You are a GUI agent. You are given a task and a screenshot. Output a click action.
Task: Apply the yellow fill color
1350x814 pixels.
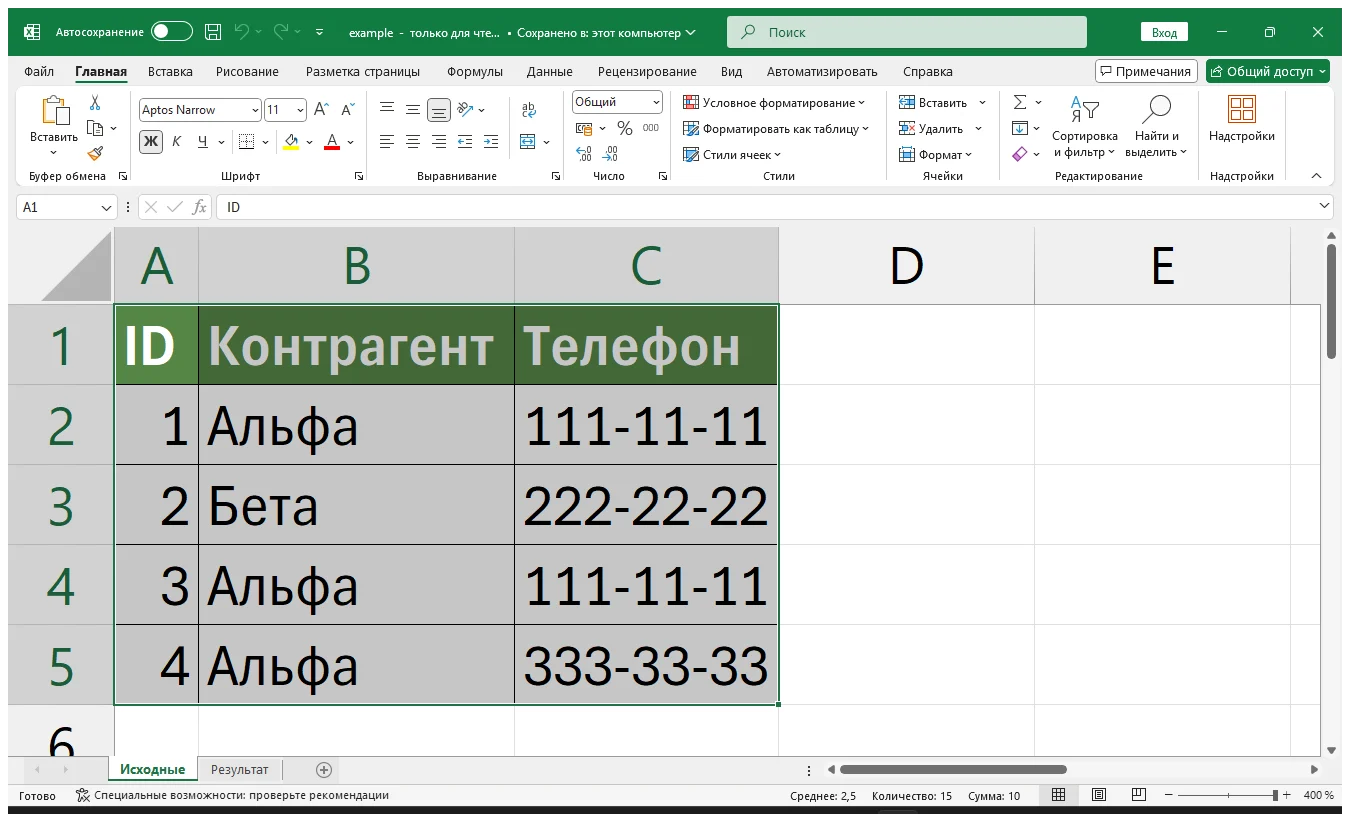click(291, 142)
